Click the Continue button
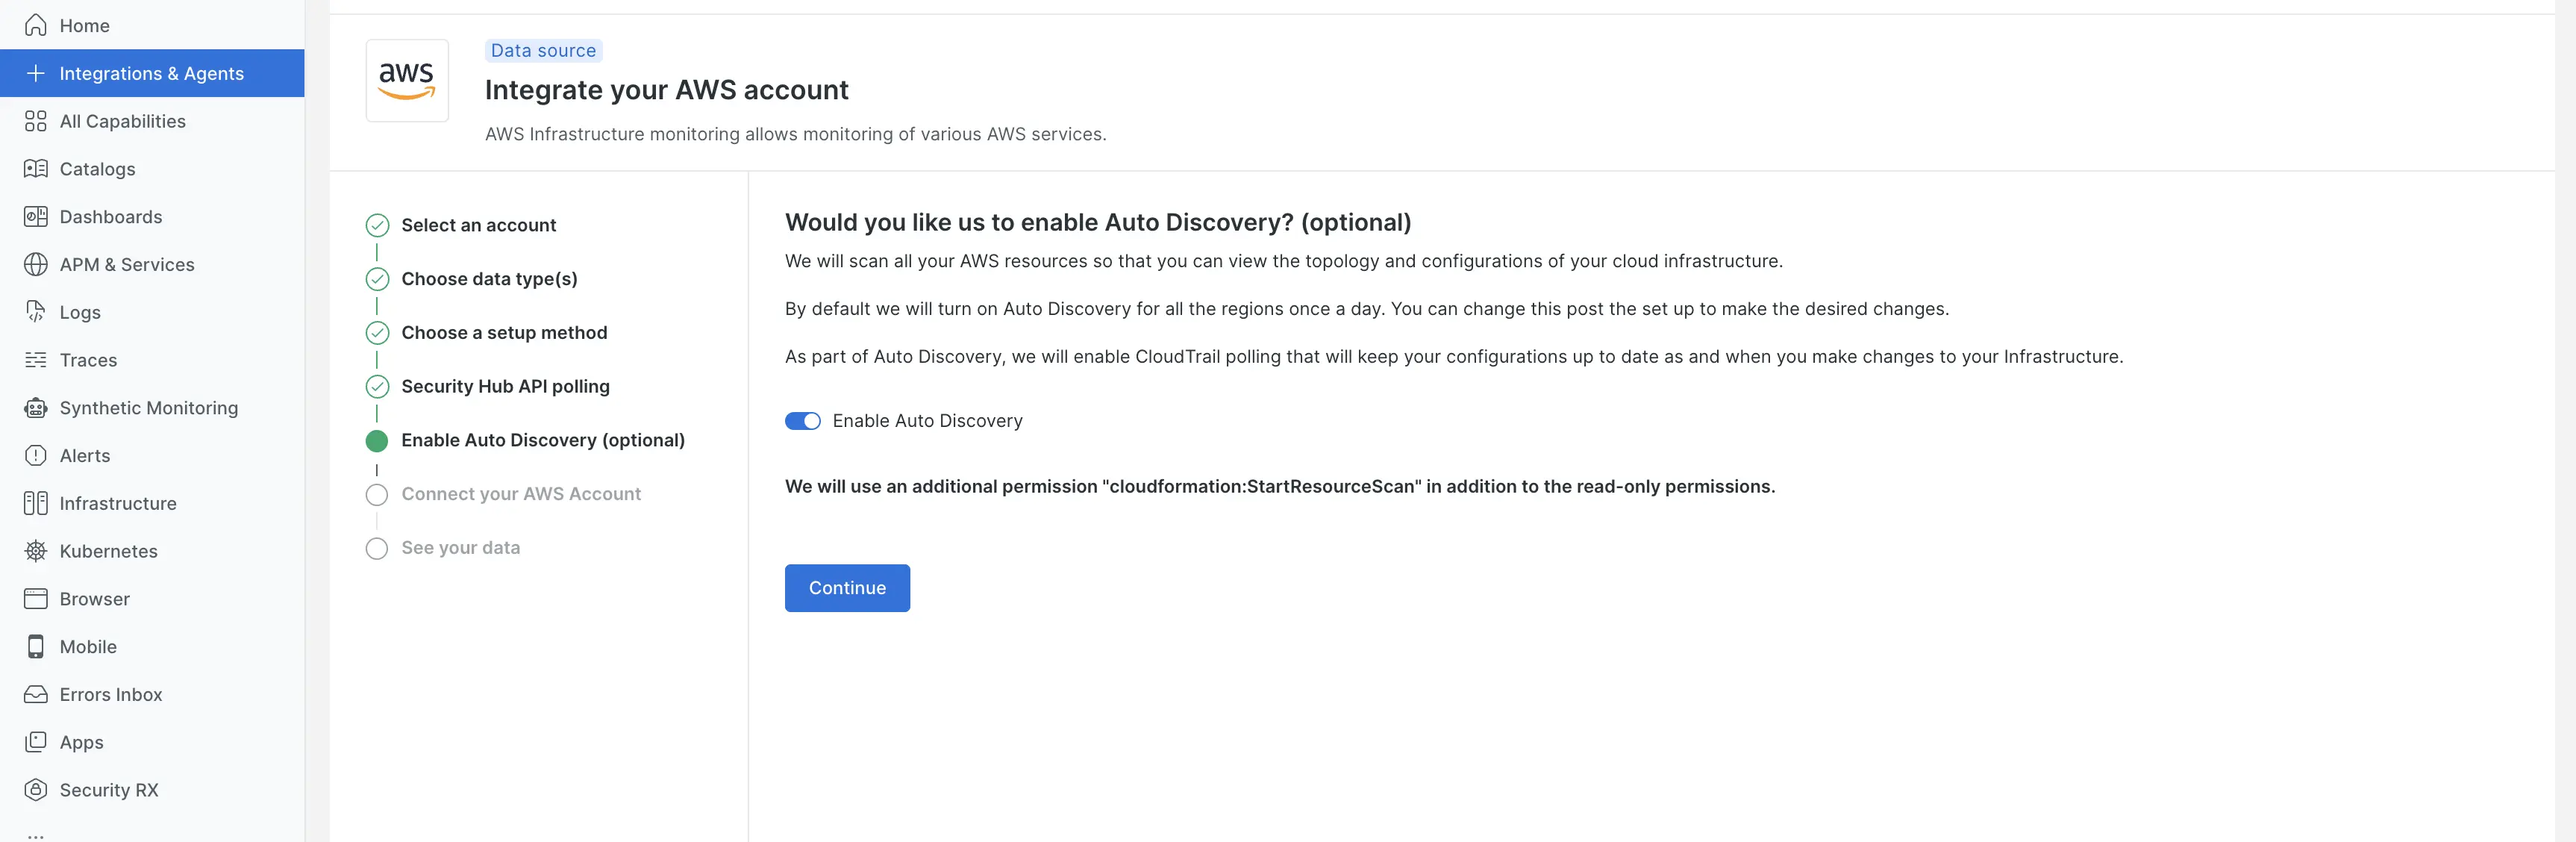2576x842 pixels. (847, 588)
